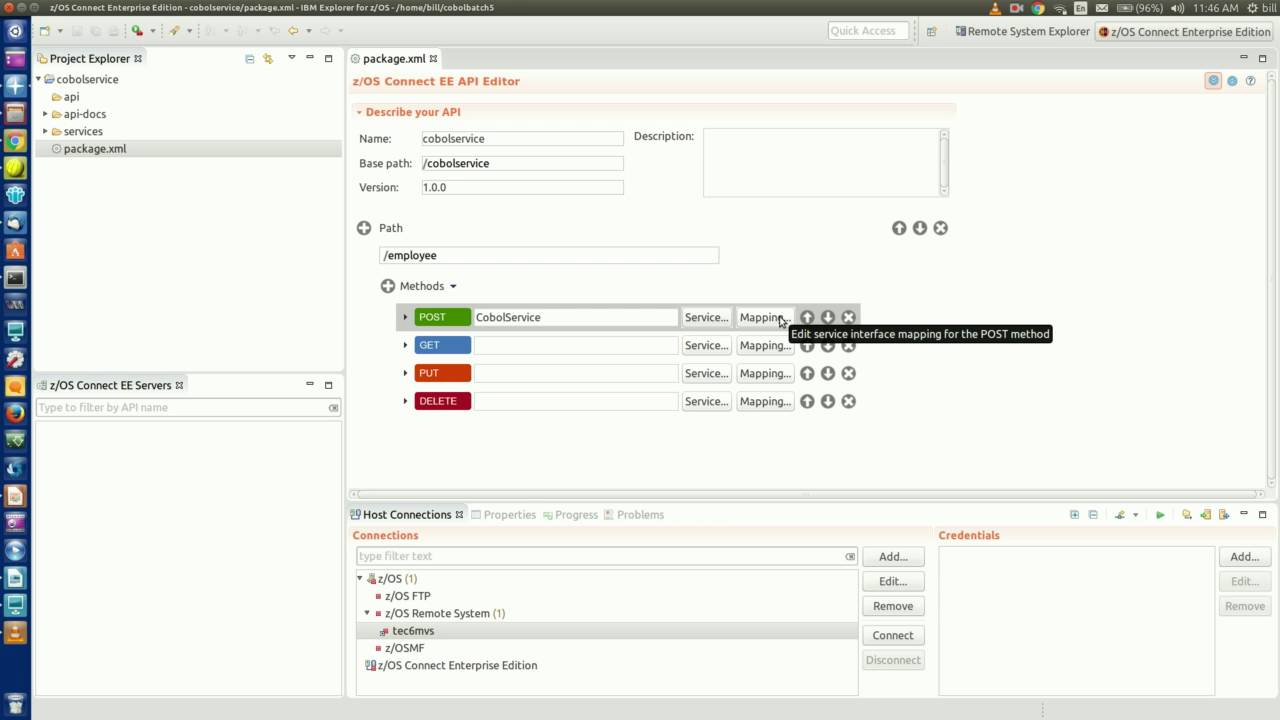Screen dimensions: 1280x720
Task: Click the first blue globe icon in API Editor header
Action: click(x=1214, y=81)
